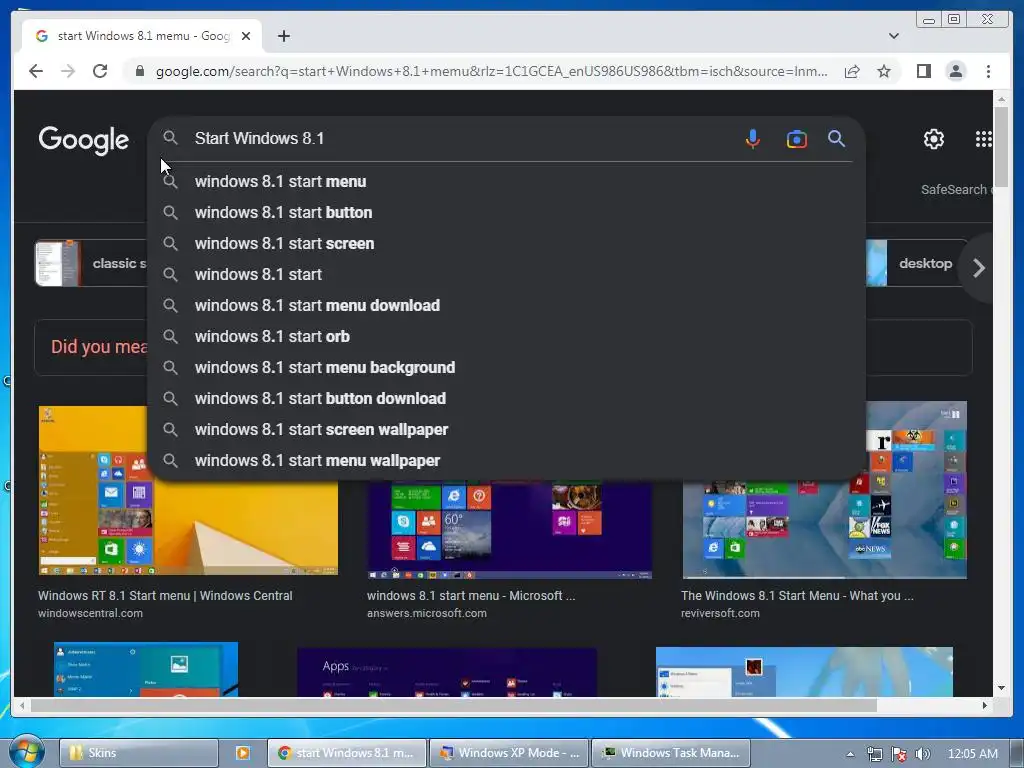
Task: Close the start Windows 8.1 memu tab
Action: (246, 36)
